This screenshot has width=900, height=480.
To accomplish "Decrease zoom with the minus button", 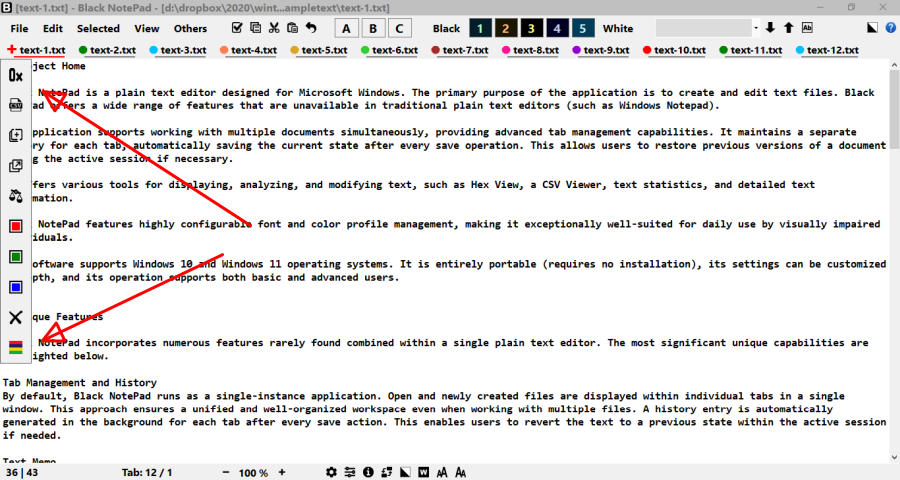I will 226,472.
